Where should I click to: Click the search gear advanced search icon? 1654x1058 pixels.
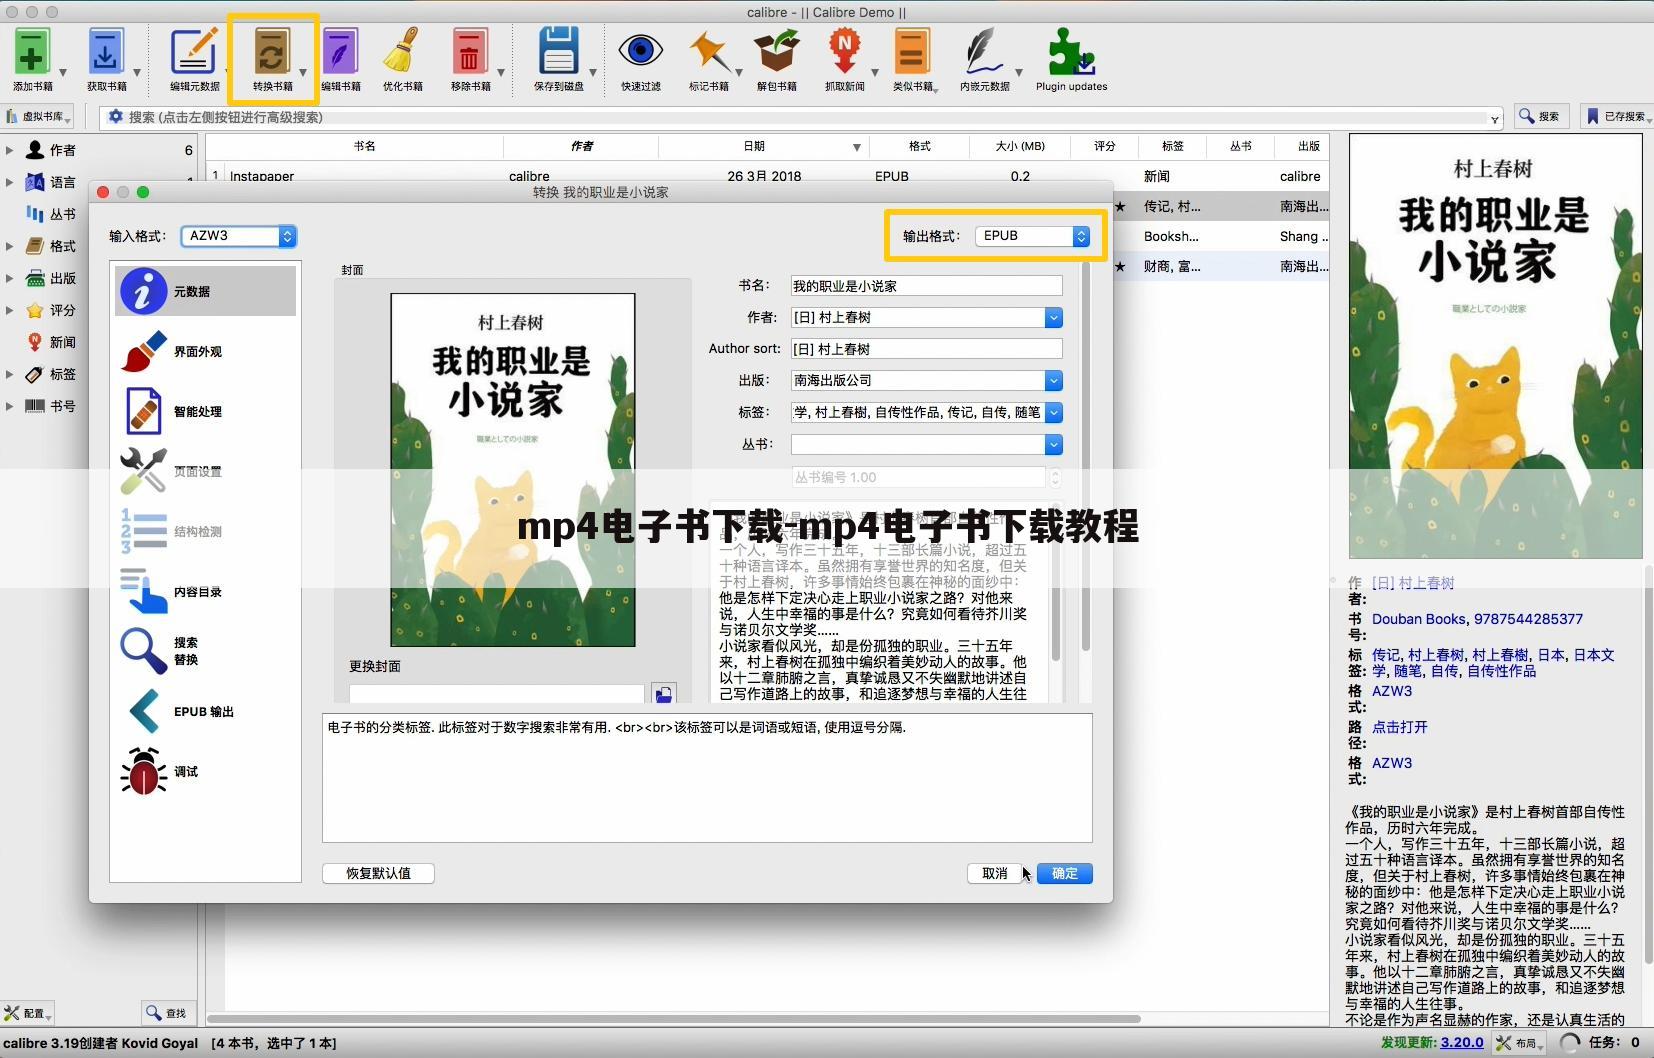pyautogui.click(x=116, y=117)
